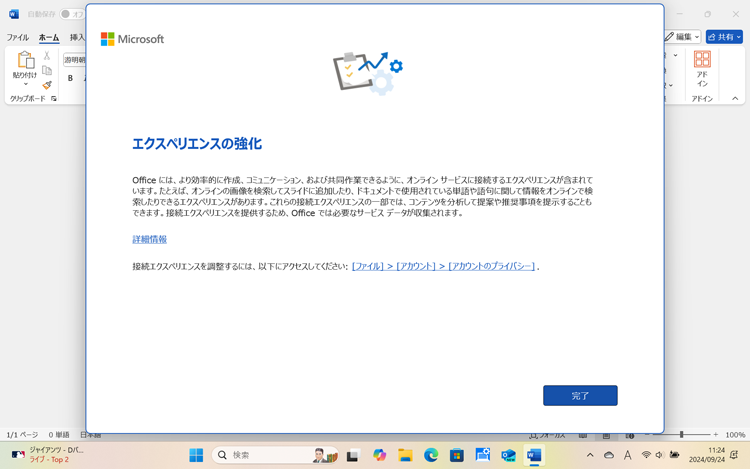Open the アドイン add-ins icon

point(702,66)
